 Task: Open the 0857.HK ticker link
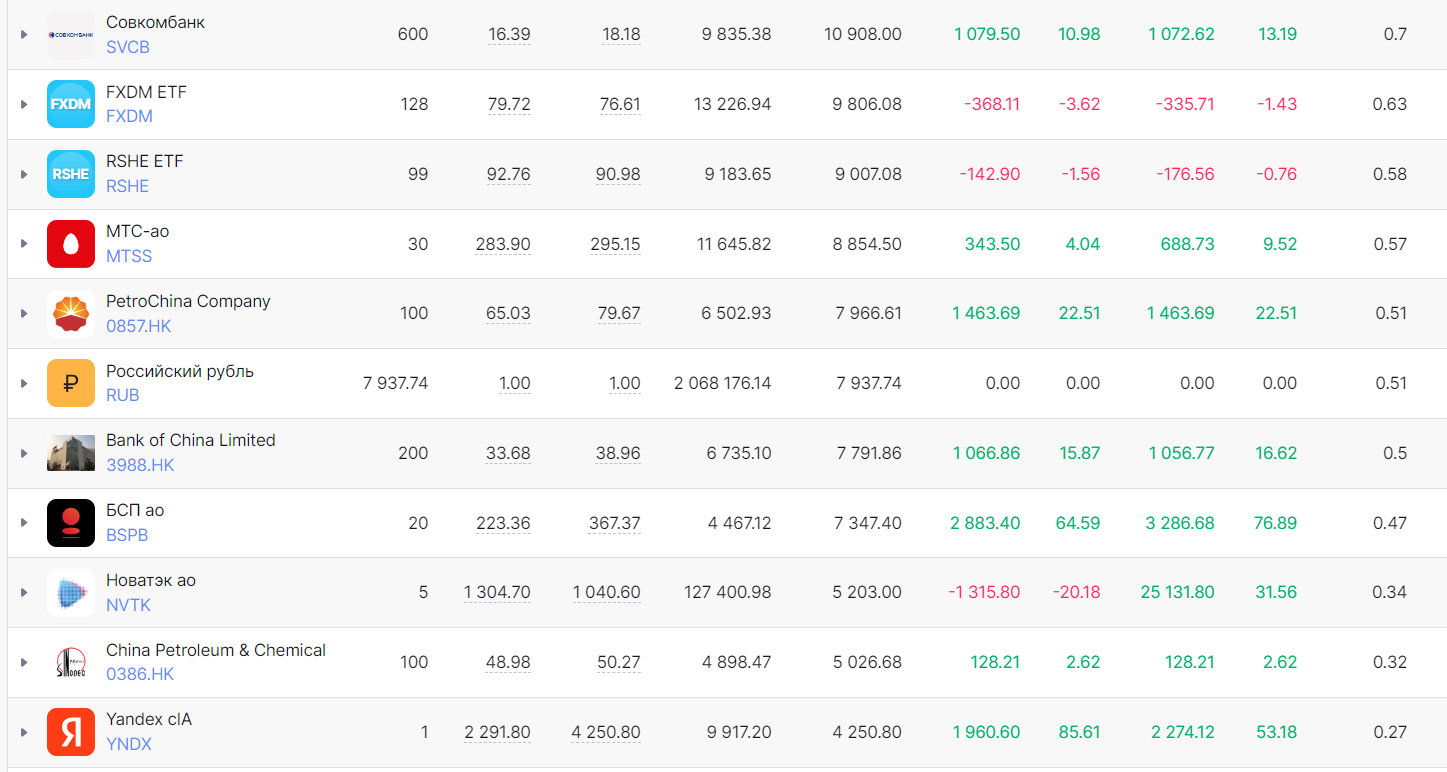coord(140,326)
